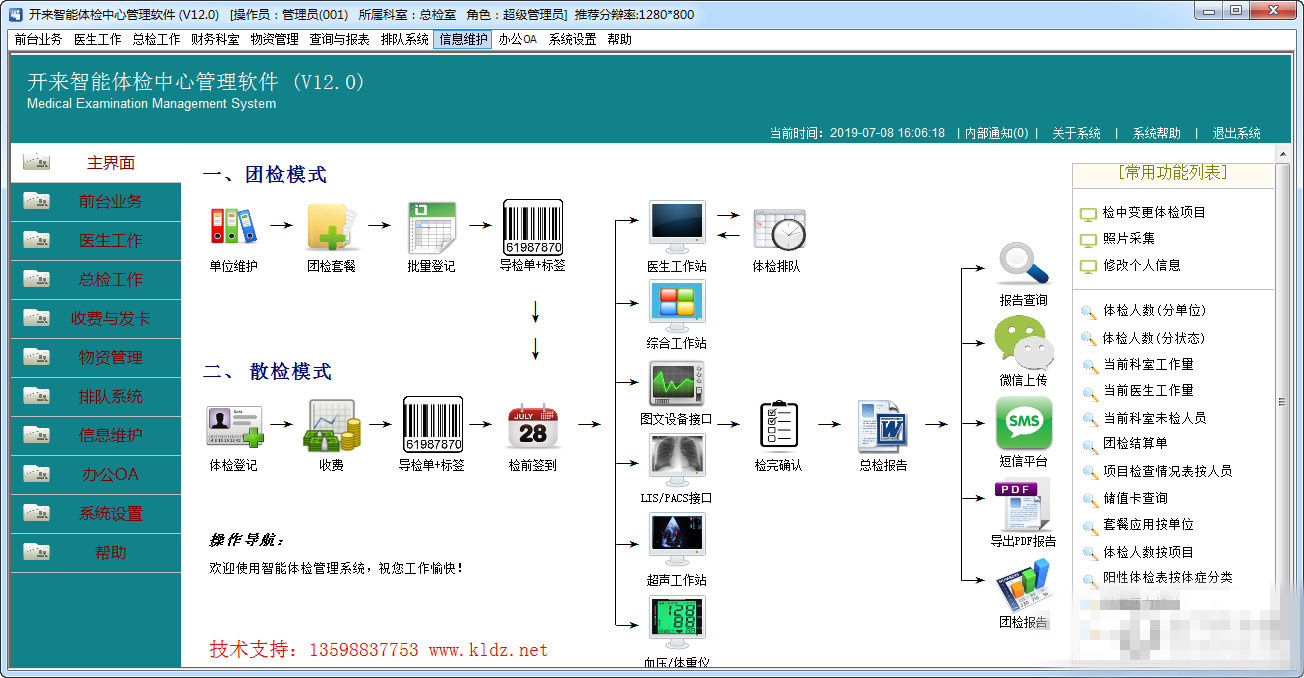
Task: Open the 关于系统 link
Action: point(1076,133)
